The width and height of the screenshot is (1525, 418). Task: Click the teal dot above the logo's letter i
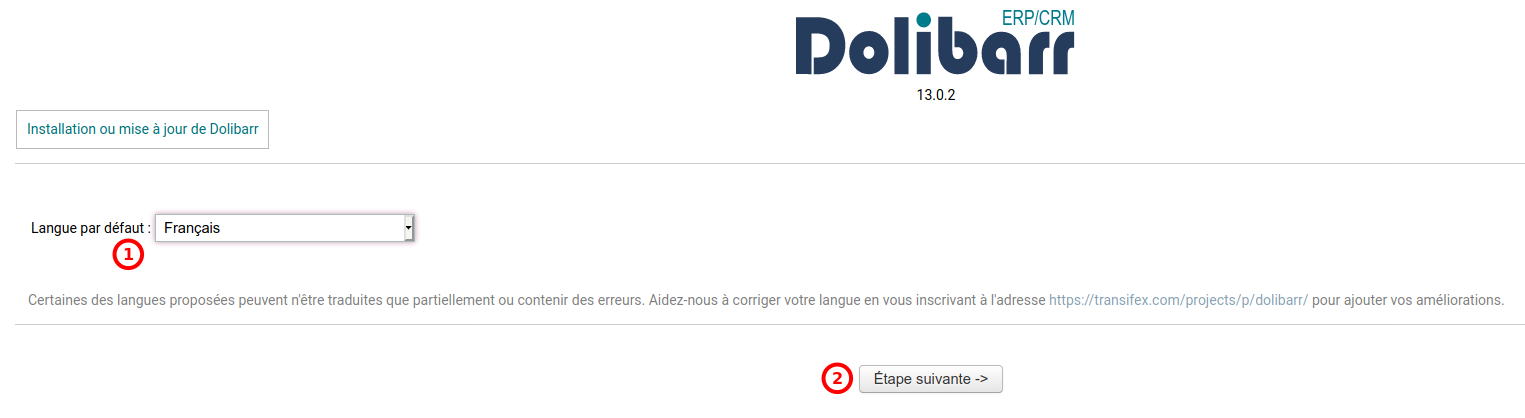click(x=923, y=19)
